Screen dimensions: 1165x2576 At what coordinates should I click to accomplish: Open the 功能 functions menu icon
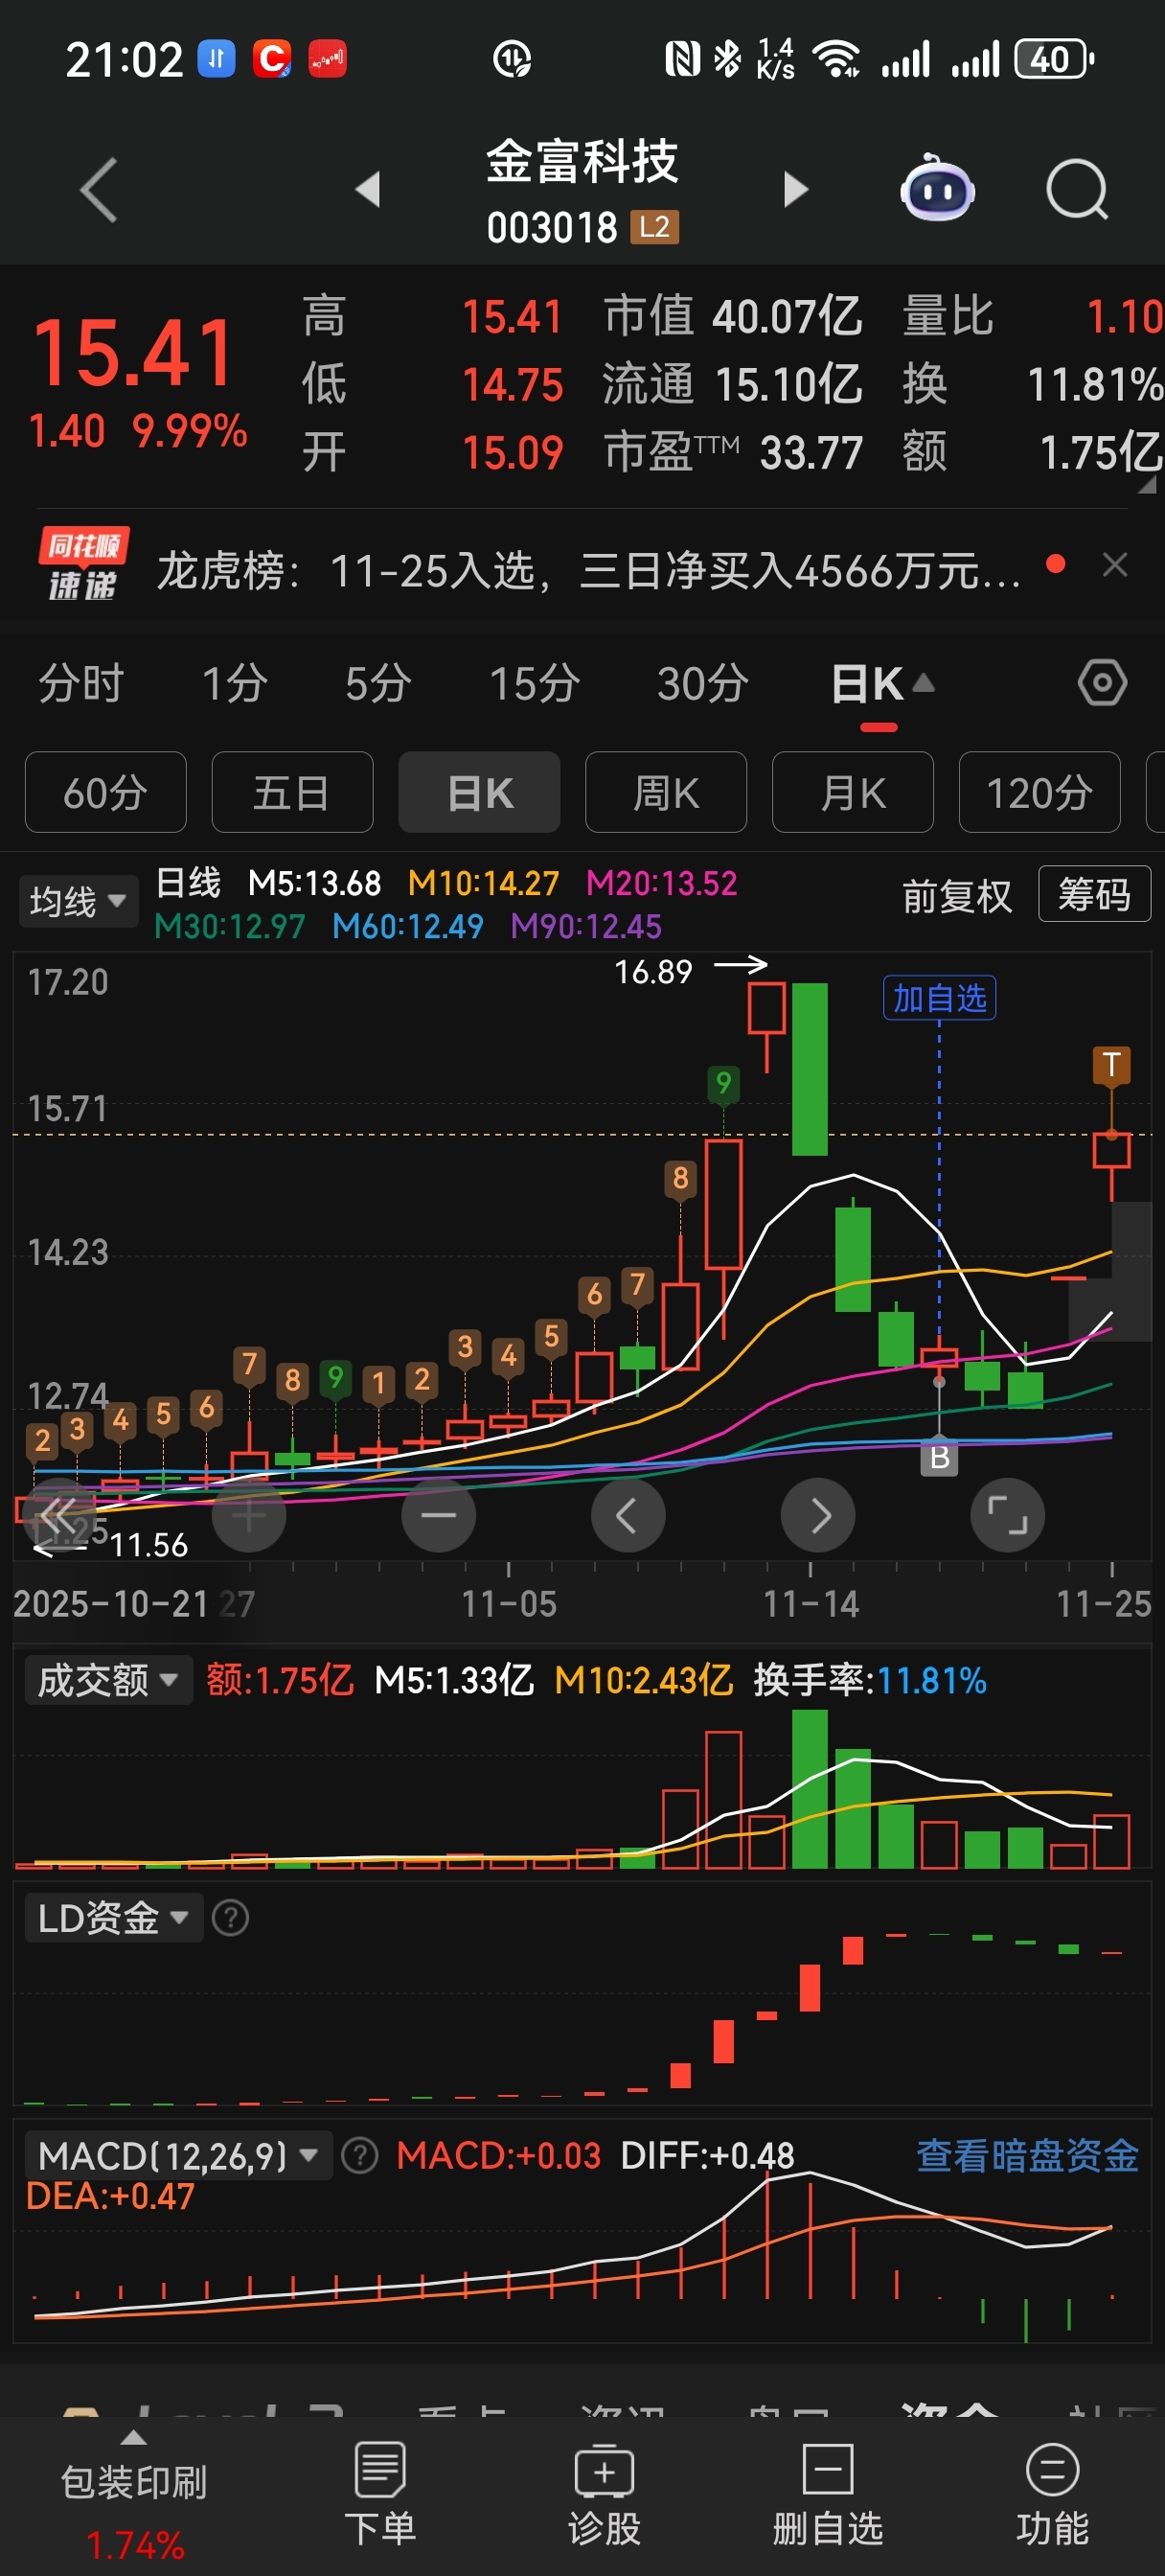click(1052, 2496)
